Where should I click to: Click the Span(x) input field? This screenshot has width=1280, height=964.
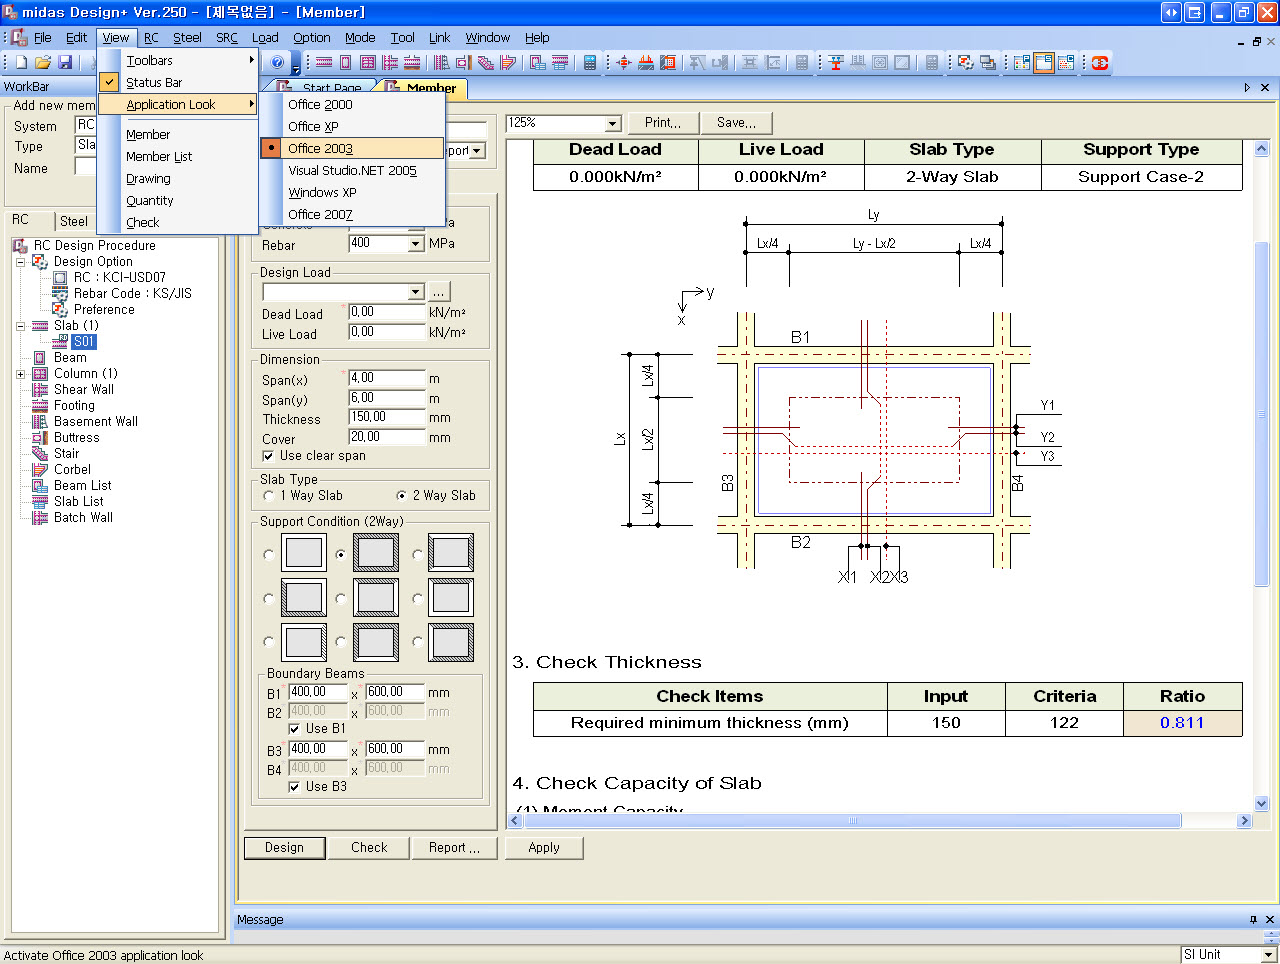[x=387, y=379]
